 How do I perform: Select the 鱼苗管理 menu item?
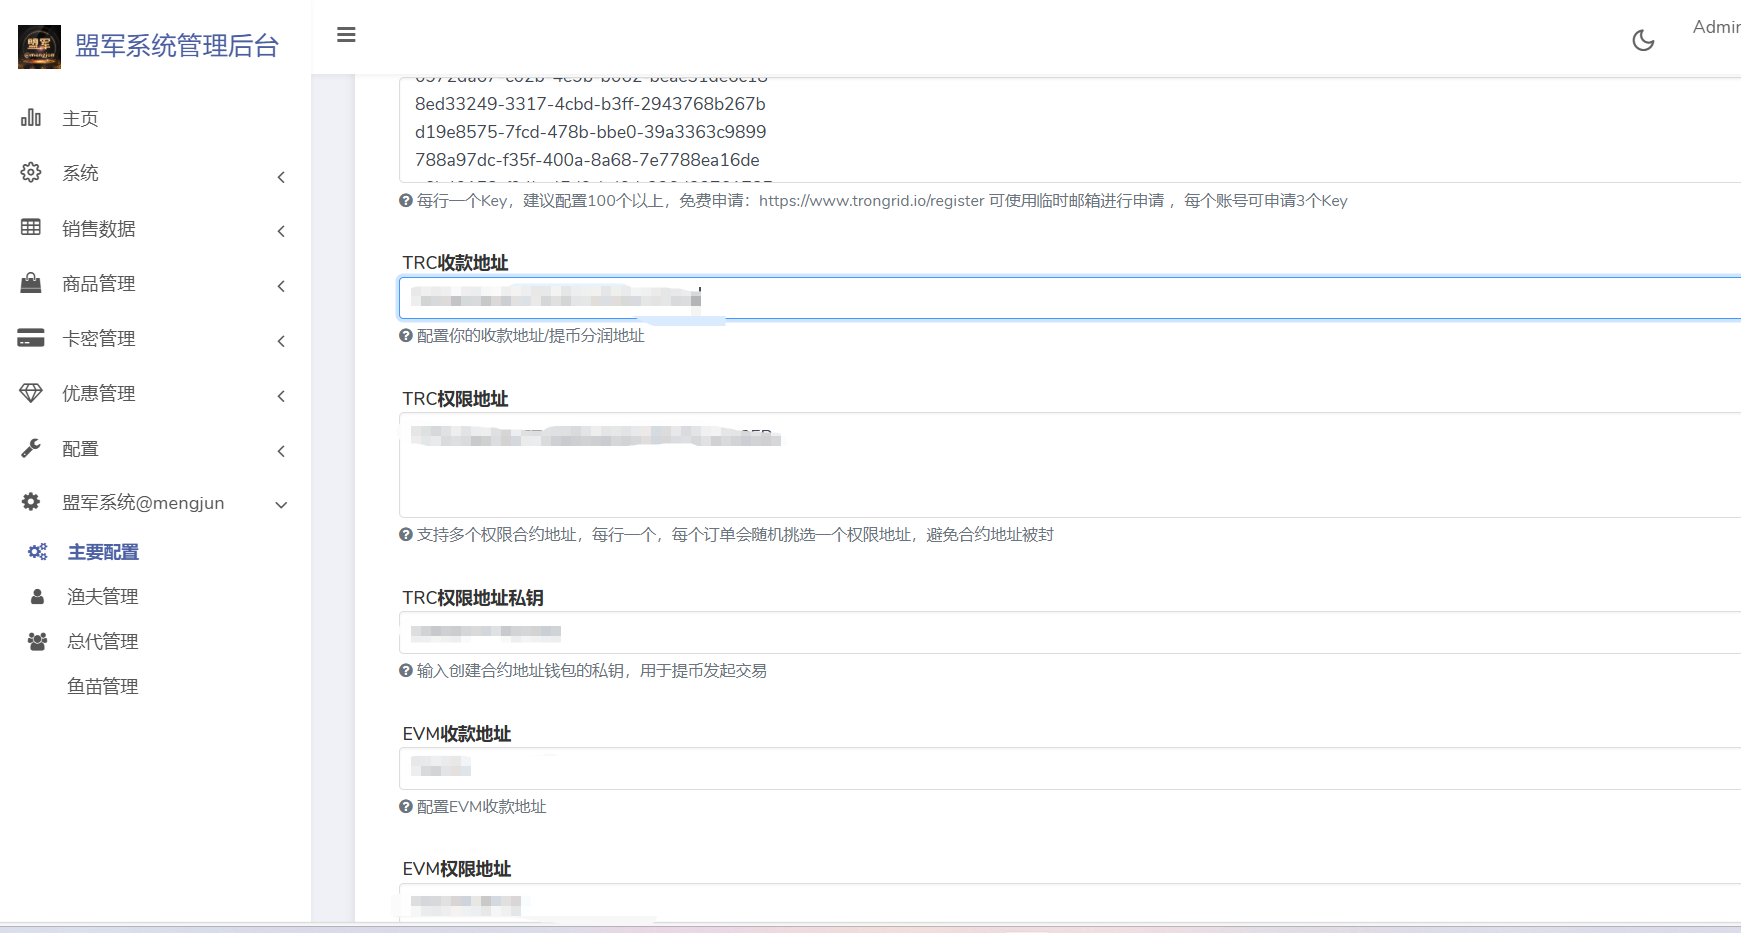point(102,687)
